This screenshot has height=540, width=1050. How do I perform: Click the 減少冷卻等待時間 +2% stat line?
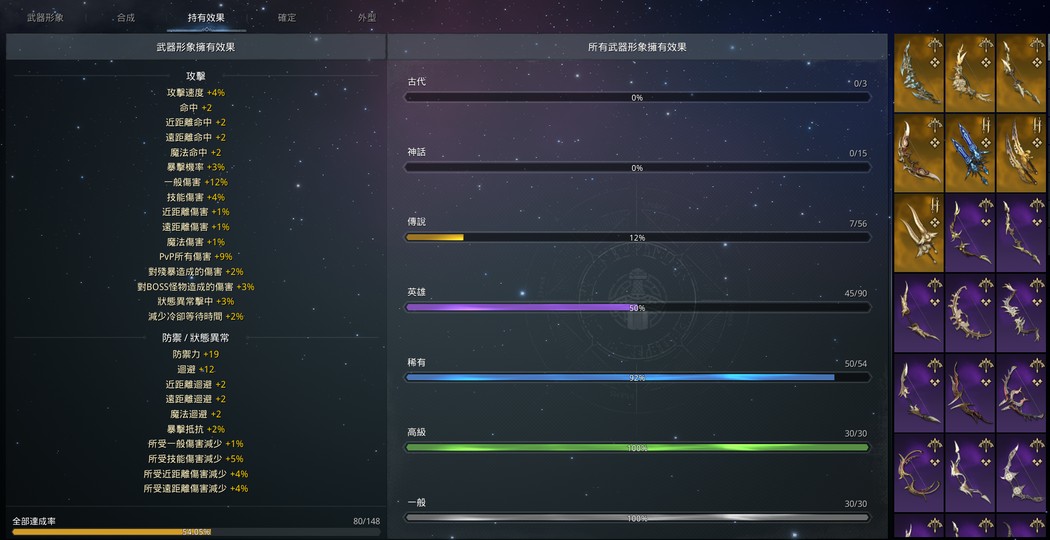point(196,316)
